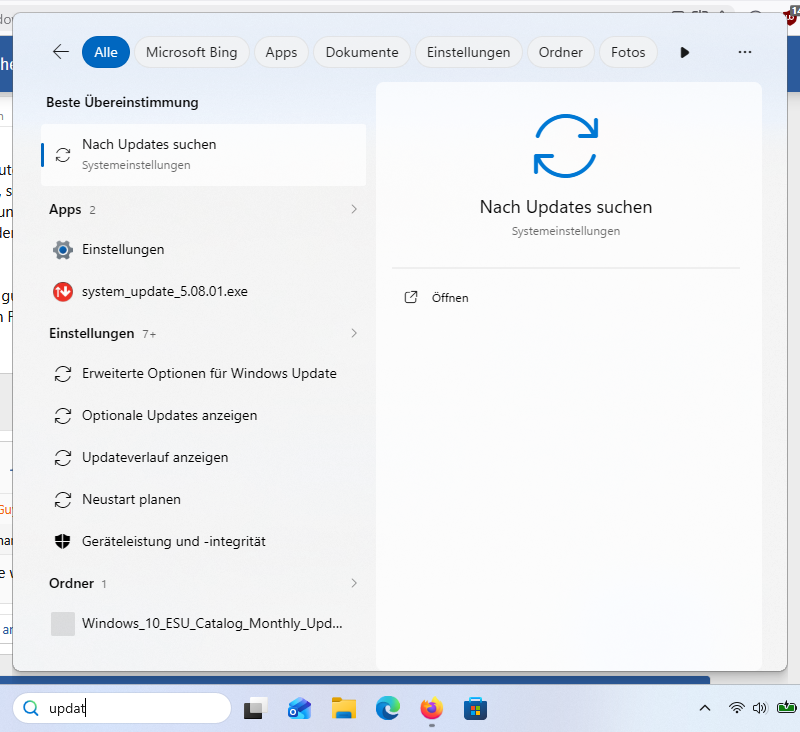Viewport: 800px width, 732px height.
Task: Click shield icon of Geräteleistung und -integrität
Action: tap(63, 541)
